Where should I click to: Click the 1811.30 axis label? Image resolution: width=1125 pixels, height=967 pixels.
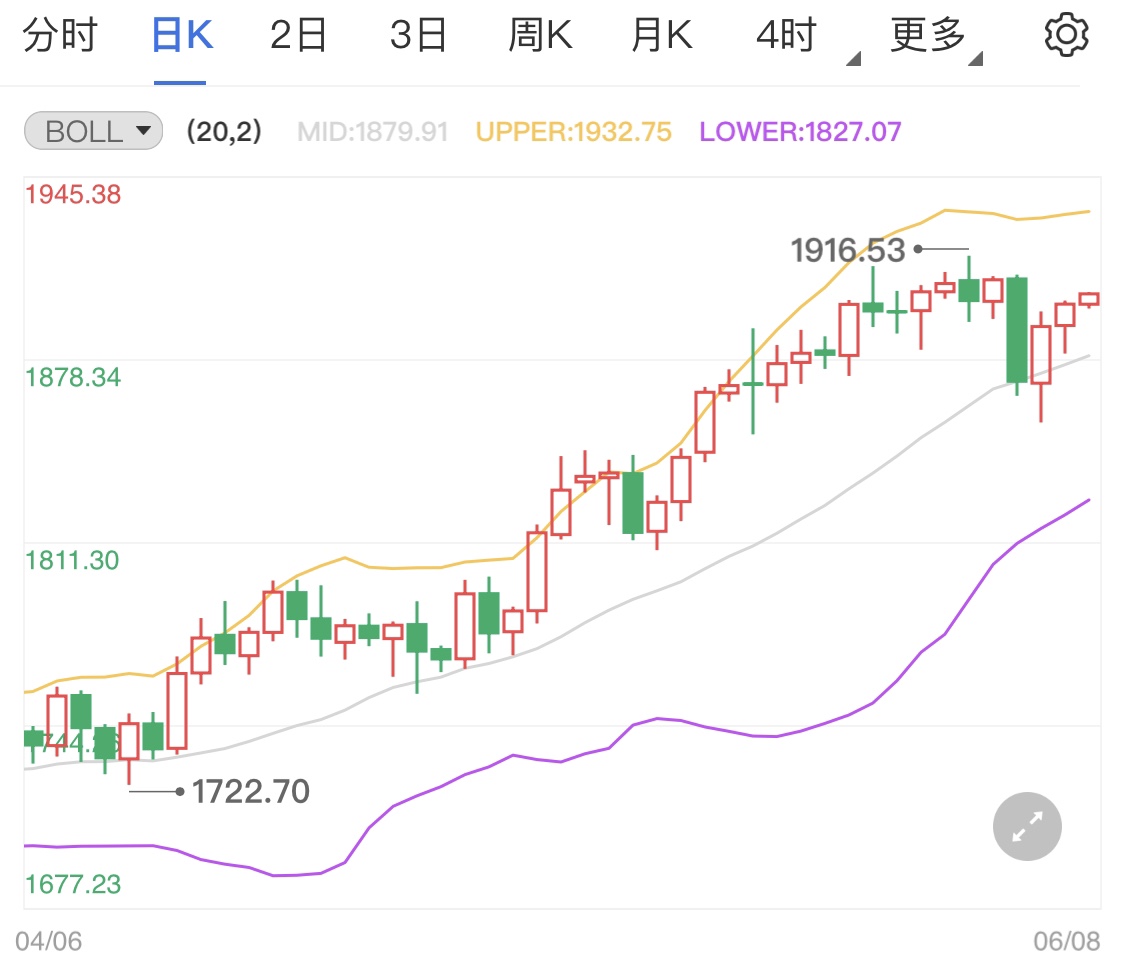(72, 560)
